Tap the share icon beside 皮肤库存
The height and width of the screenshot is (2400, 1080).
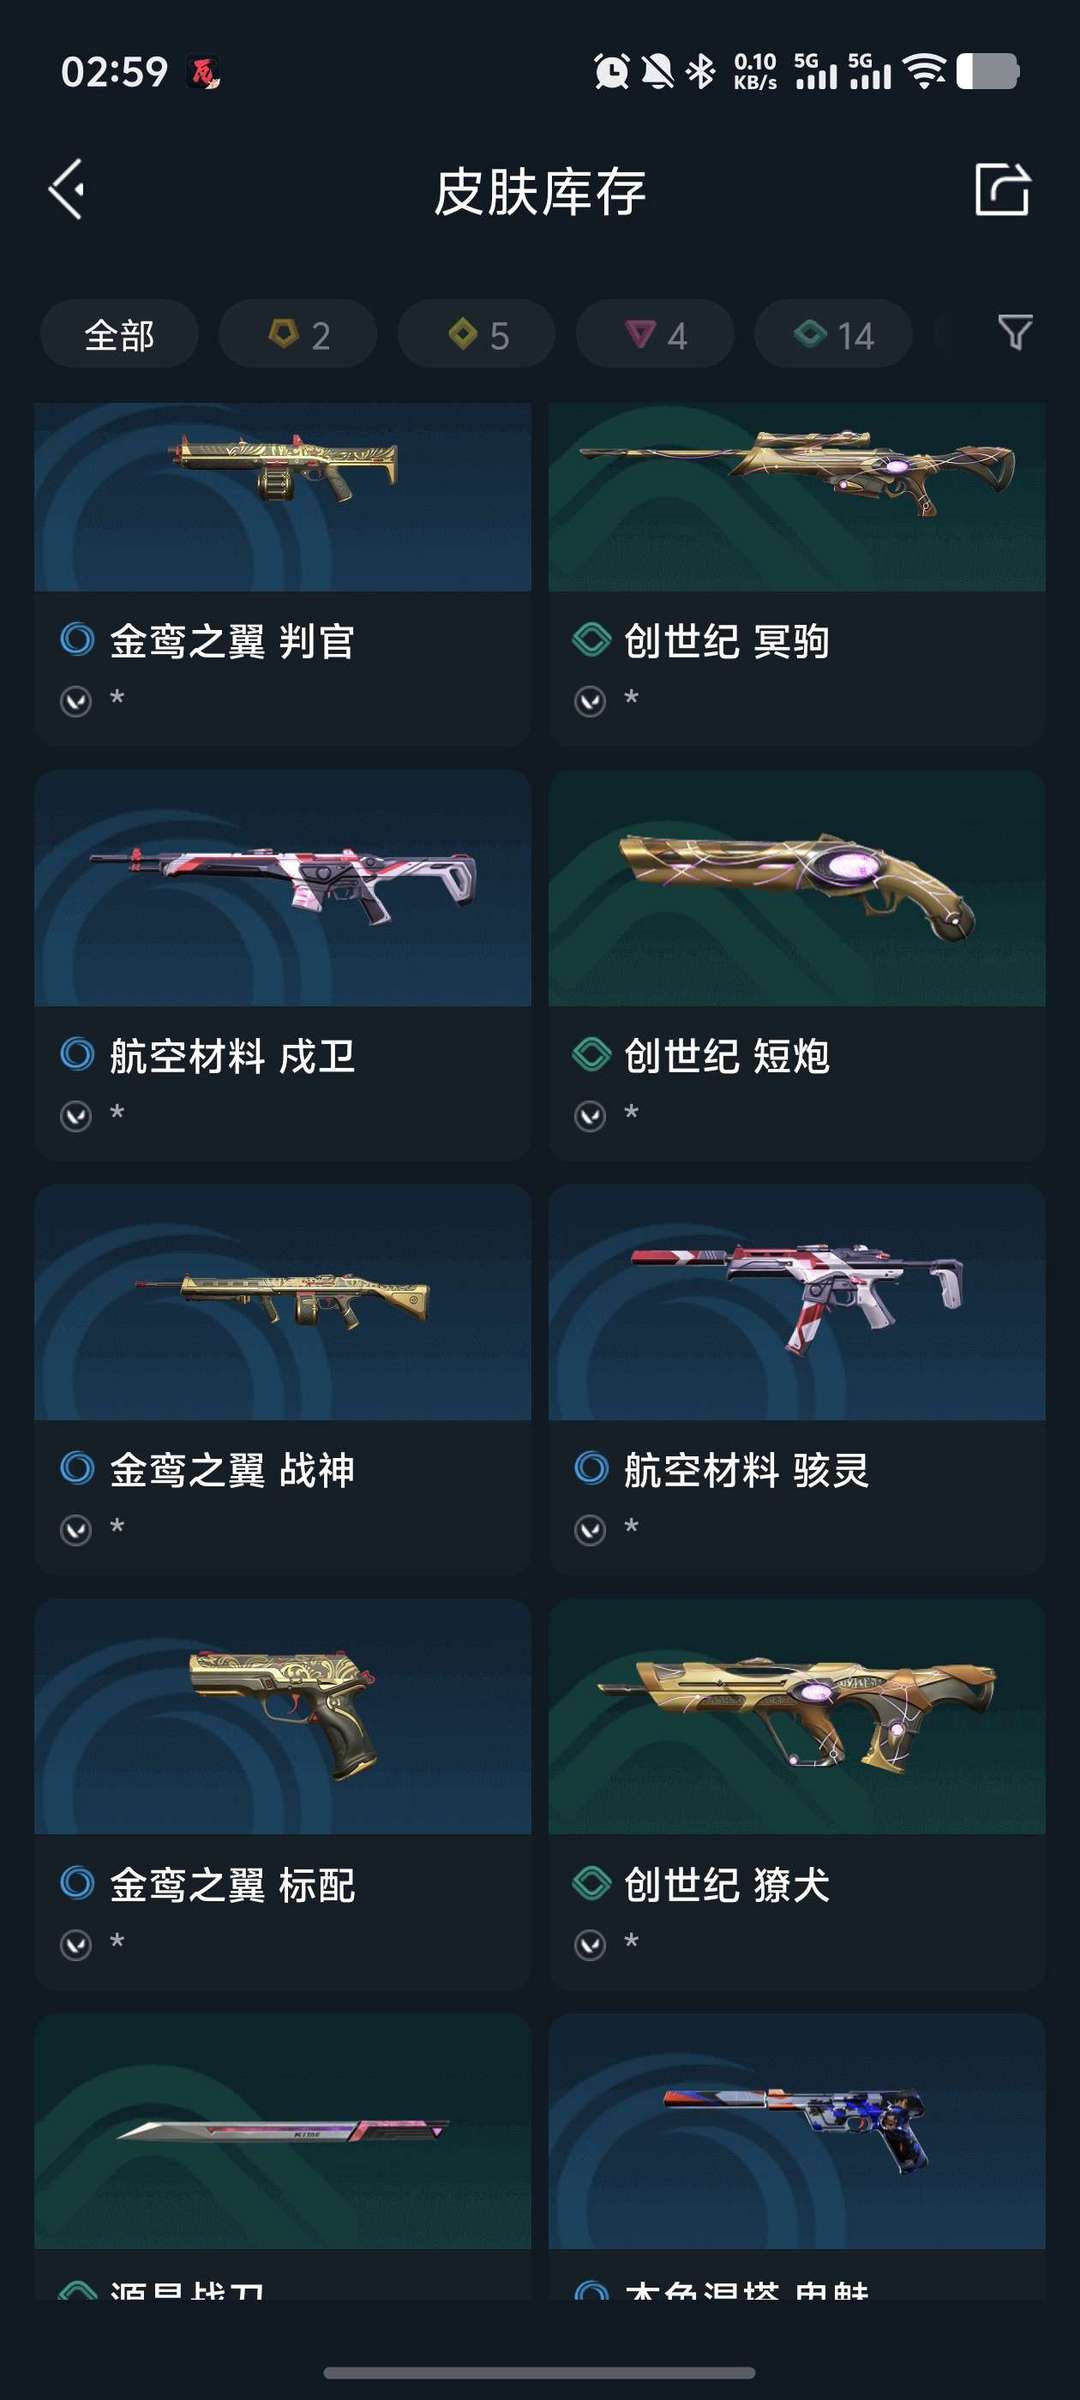tap(1002, 189)
